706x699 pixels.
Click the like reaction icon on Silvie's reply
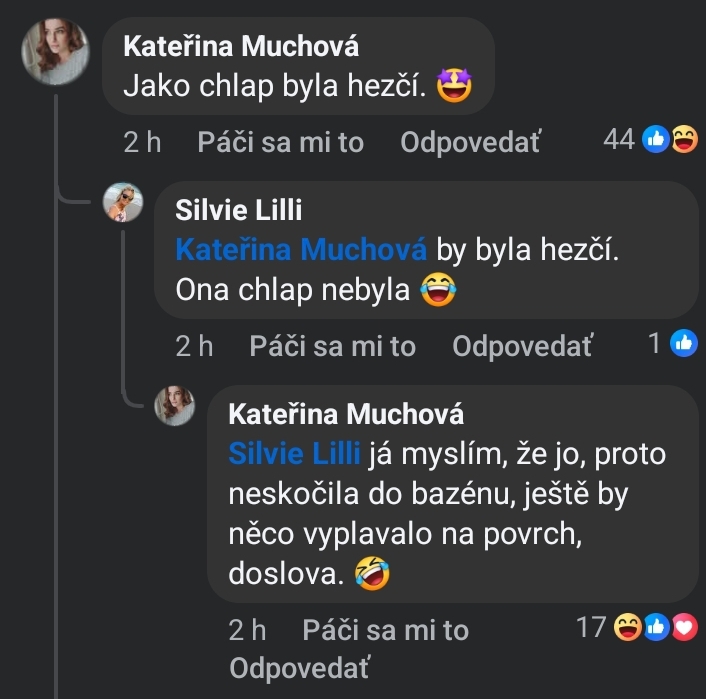685,345
